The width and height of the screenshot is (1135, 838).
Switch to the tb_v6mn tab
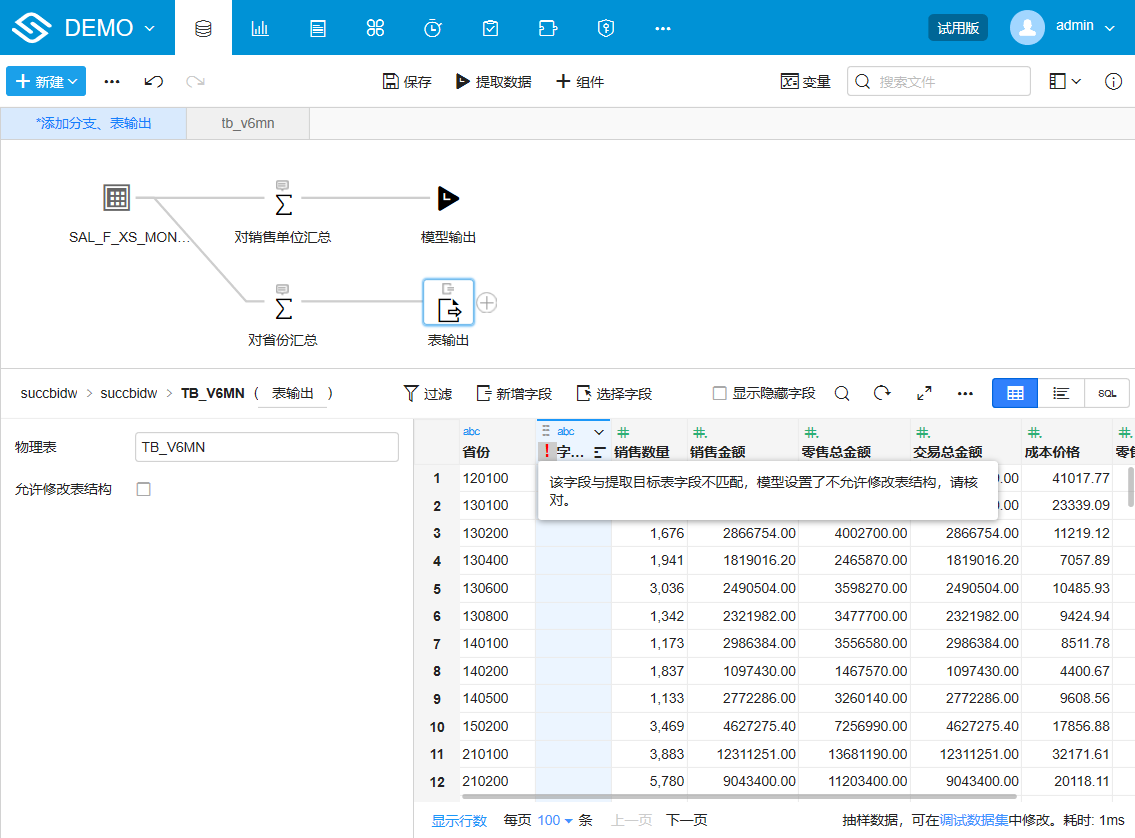248,123
